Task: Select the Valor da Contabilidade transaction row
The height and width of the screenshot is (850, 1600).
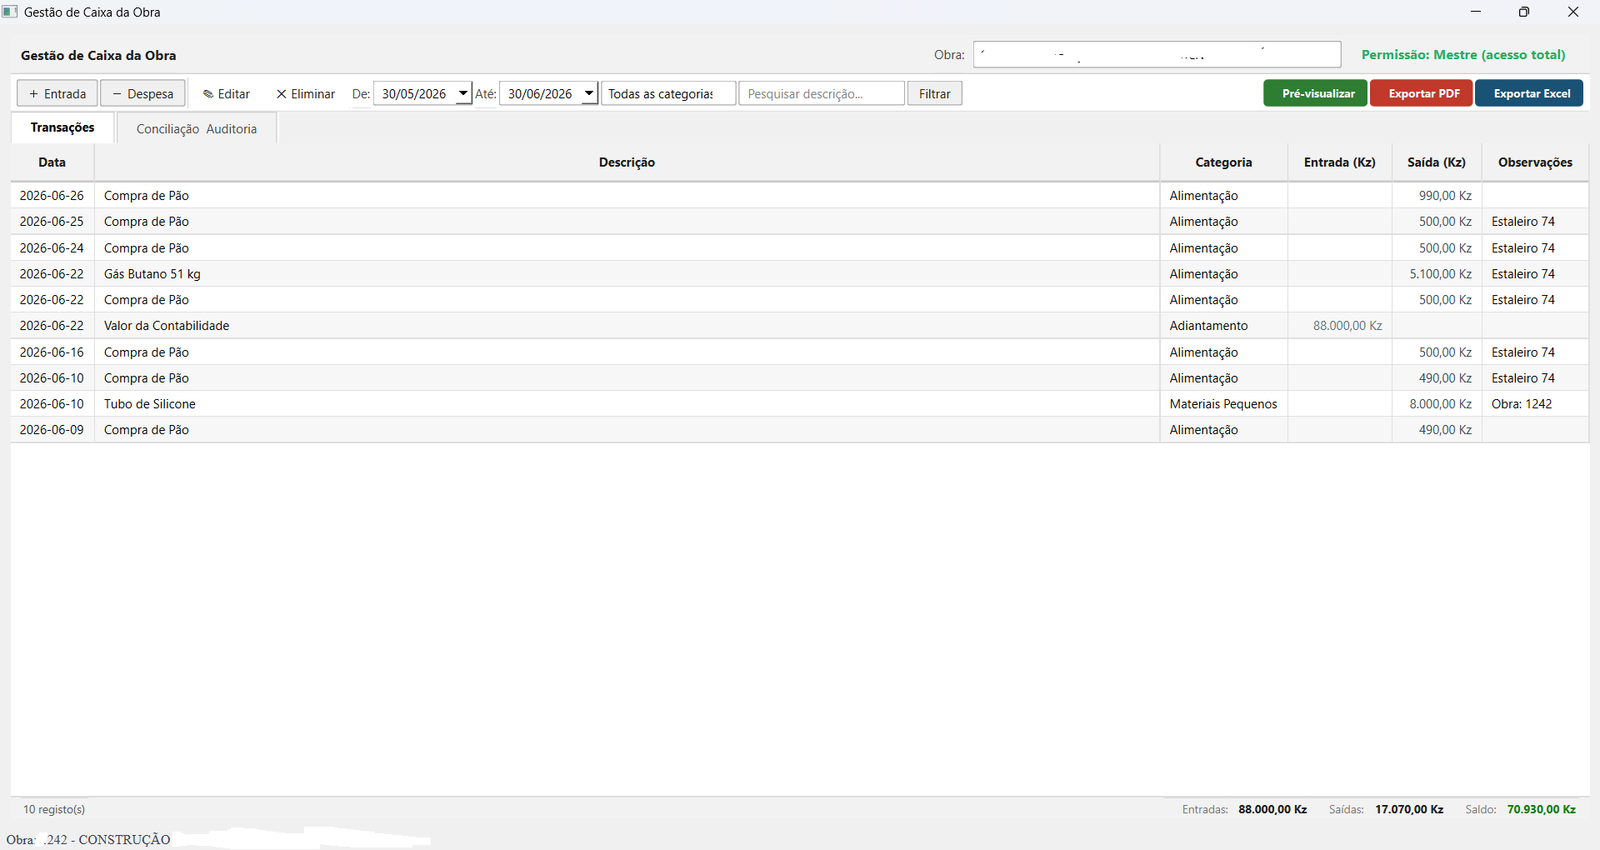Action: (799, 326)
